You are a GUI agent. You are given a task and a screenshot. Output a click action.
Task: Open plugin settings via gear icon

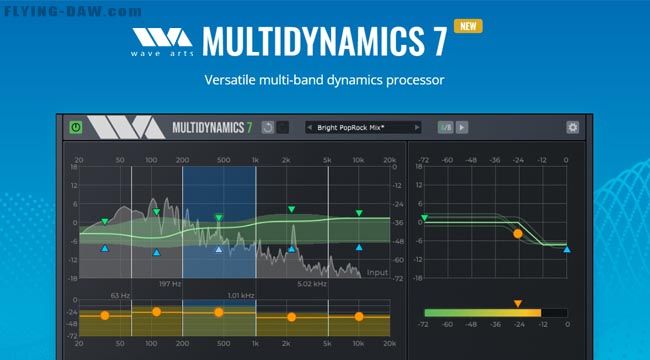[572, 127]
